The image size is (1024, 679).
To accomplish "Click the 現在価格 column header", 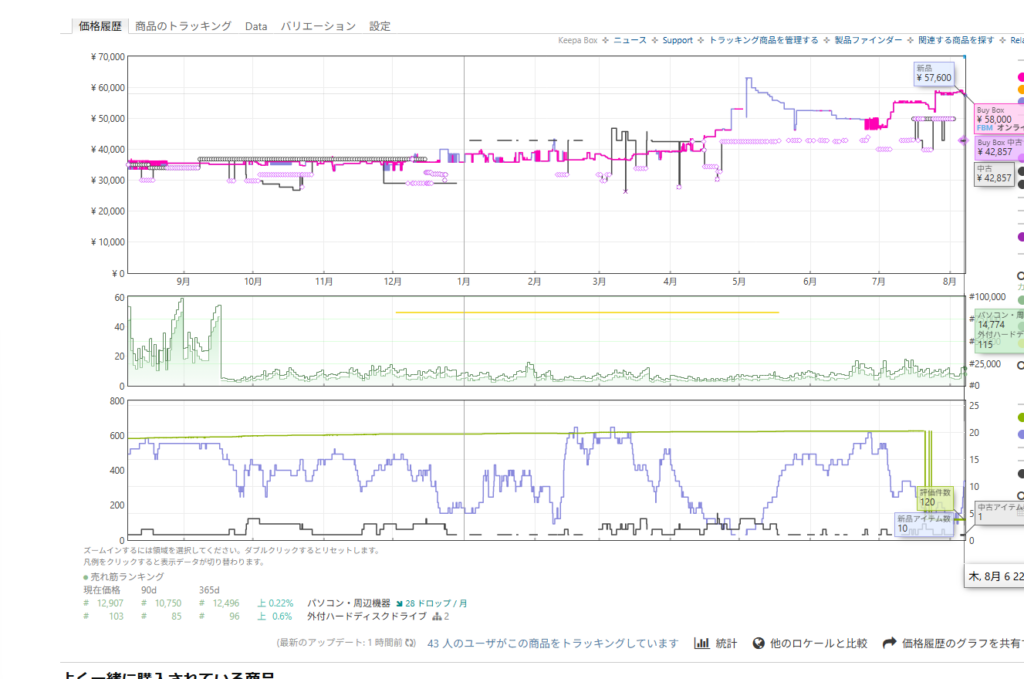I will (102, 590).
